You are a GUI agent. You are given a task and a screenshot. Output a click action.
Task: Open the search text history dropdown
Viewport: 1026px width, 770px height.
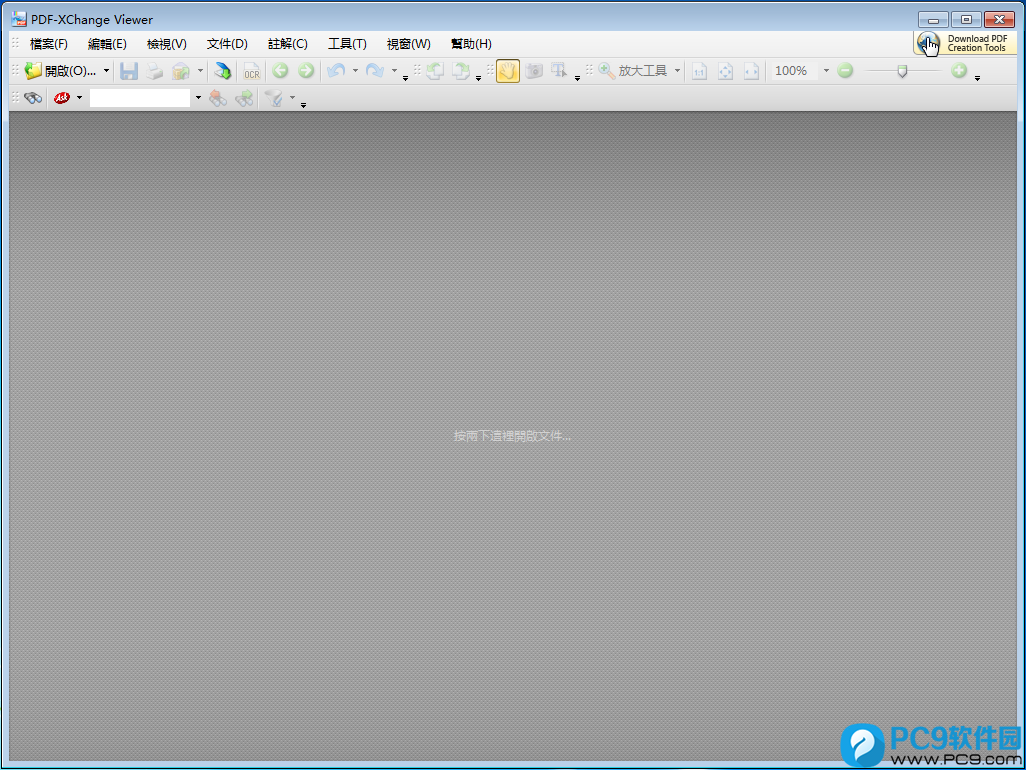198,98
